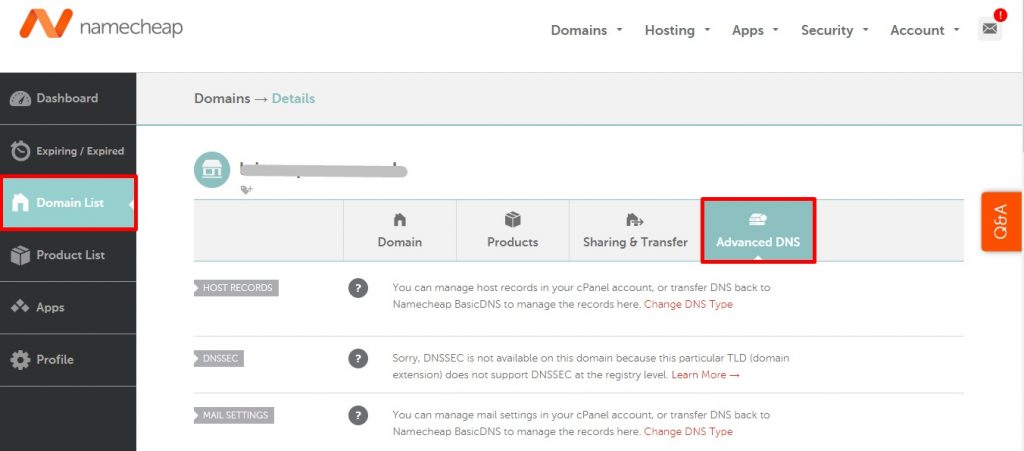Open Profile in the sidebar
This screenshot has height=451, width=1024.
pyautogui.click(x=68, y=360)
